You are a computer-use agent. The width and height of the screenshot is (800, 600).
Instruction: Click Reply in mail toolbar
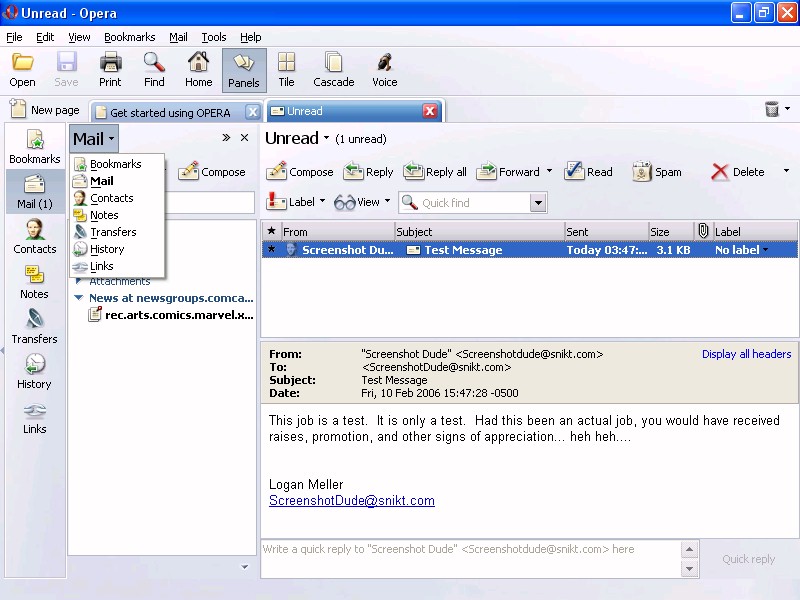click(x=368, y=172)
